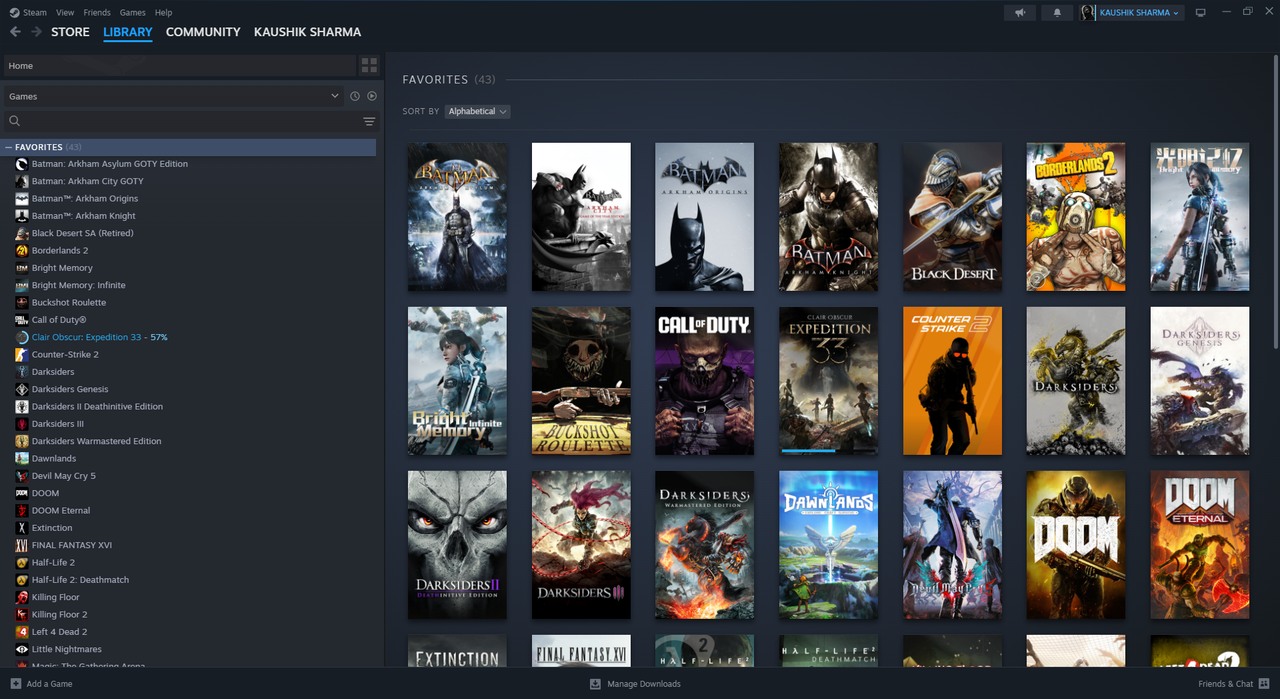Open the View menu

[65, 12]
